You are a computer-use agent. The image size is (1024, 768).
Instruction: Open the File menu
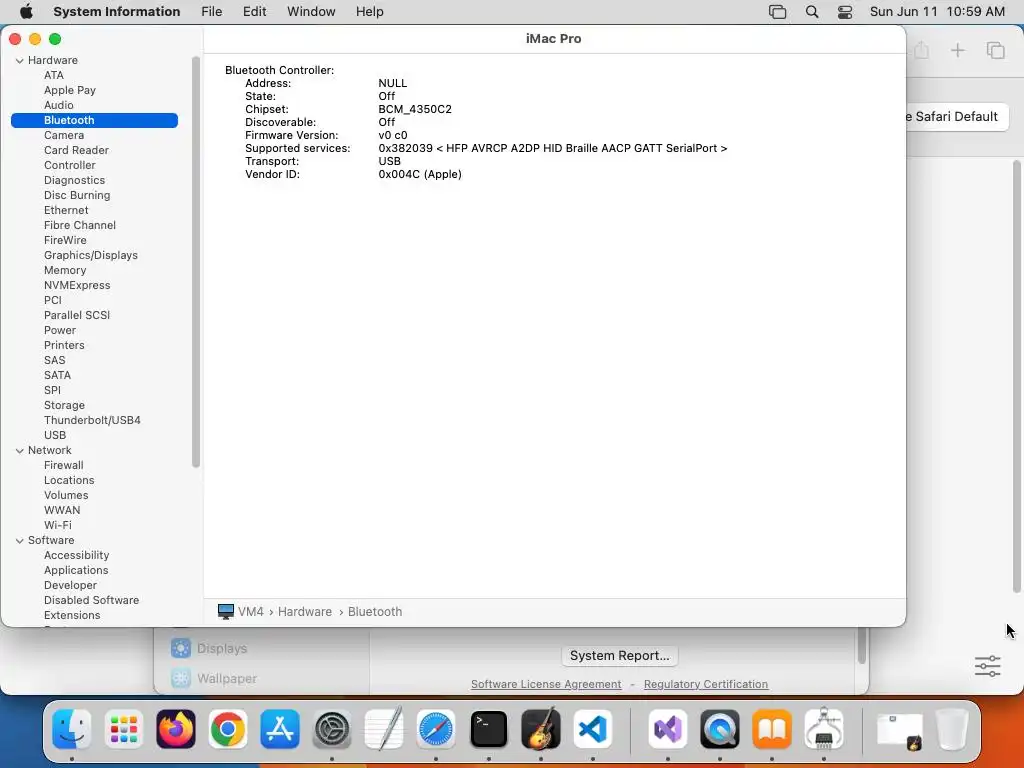click(x=212, y=12)
